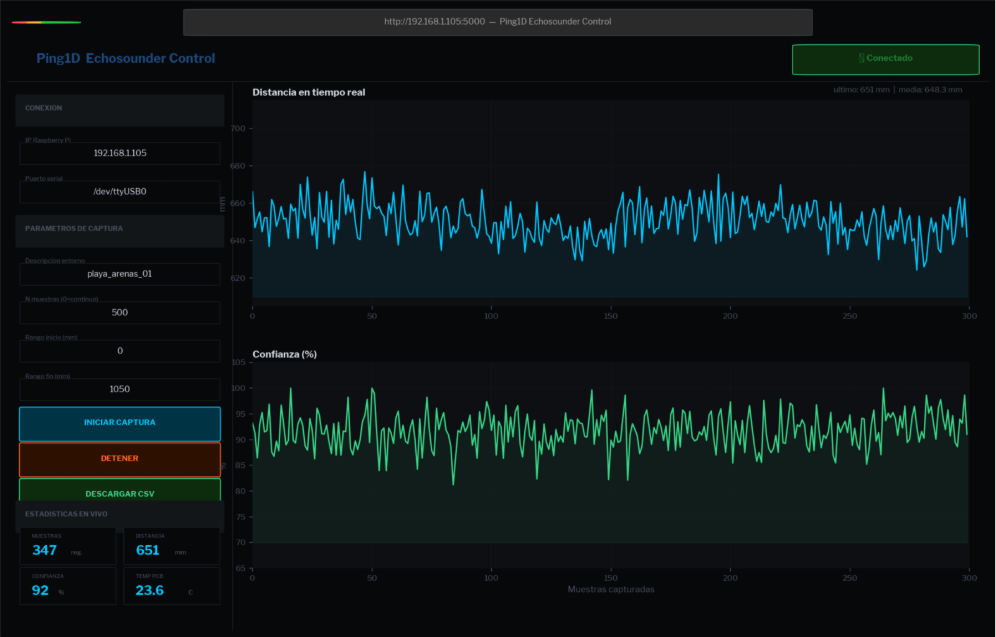Click the Rango fin field showing 1050
This screenshot has height=637, width=996.
120,389
